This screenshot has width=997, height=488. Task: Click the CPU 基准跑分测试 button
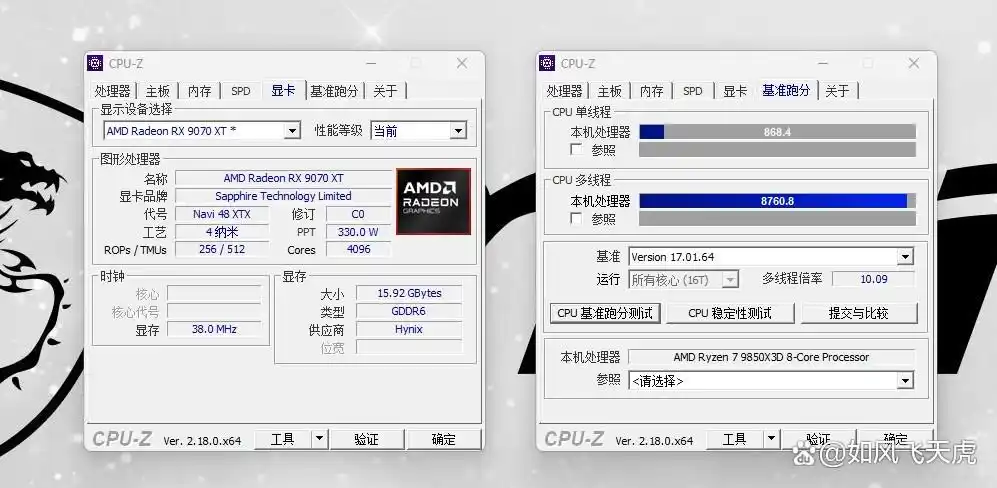click(x=605, y=313)
